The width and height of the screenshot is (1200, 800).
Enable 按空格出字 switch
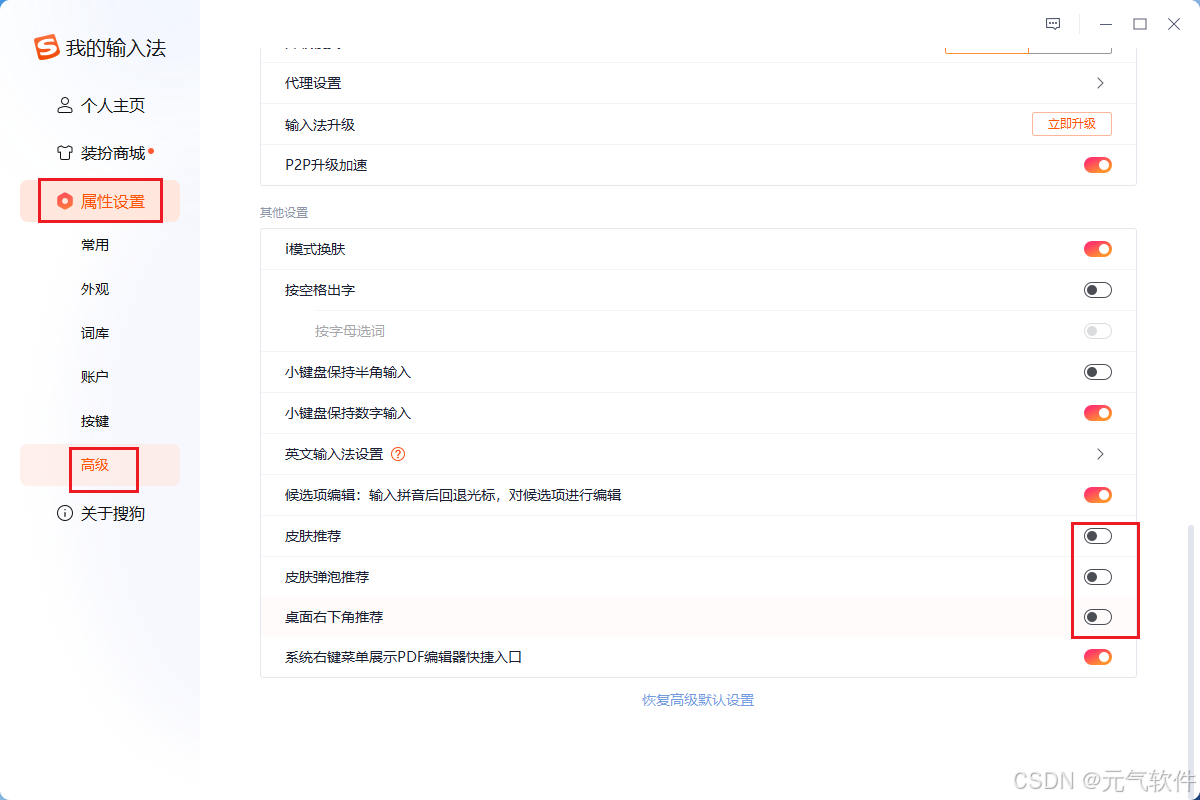[1098, 290]
